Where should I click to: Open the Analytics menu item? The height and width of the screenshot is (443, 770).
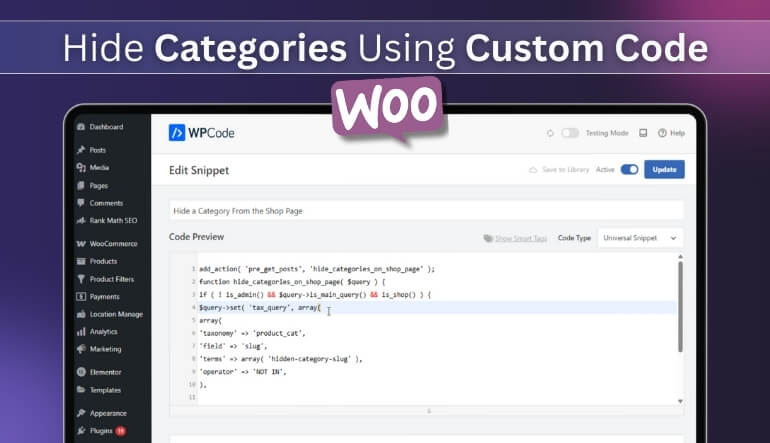click(103, 332)
